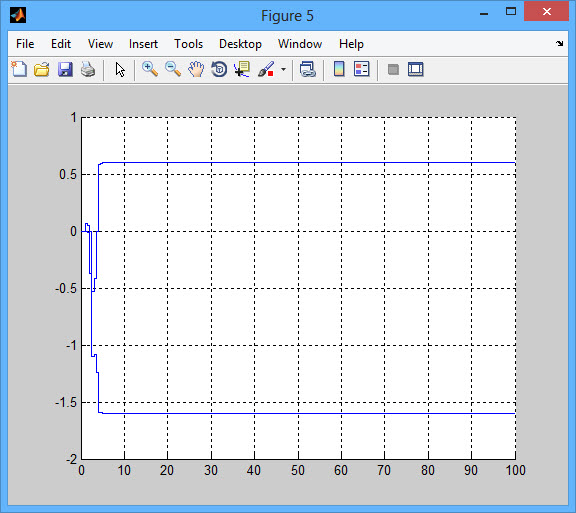
Task: Open file with the folder icon
Action: (42, 69)
